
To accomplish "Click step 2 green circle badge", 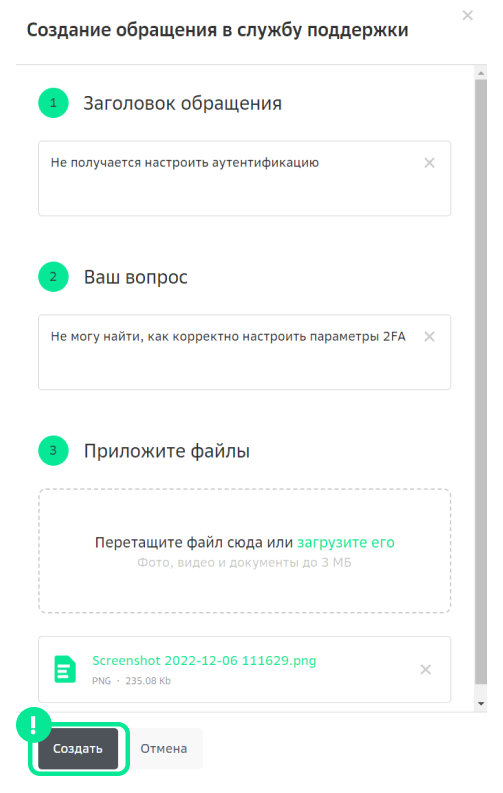I will point(53,277).
